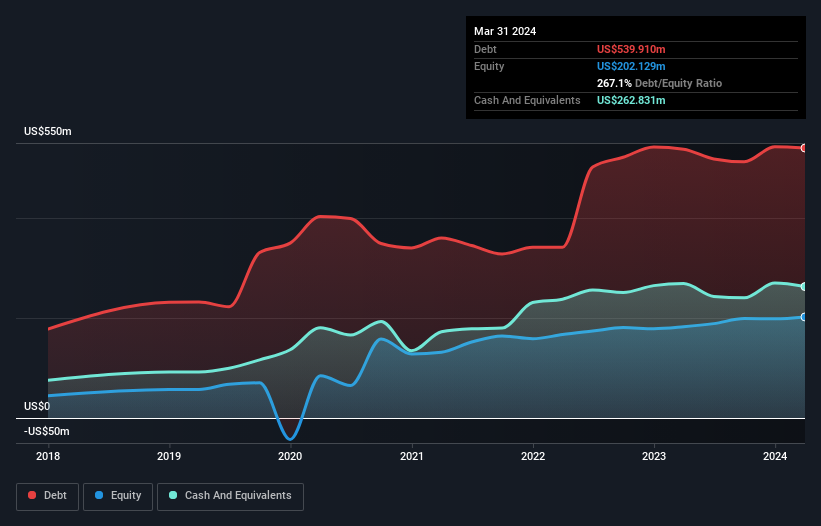Click the US$539.910m debt value
The image size is (821, 526).
tap(631, 49)
